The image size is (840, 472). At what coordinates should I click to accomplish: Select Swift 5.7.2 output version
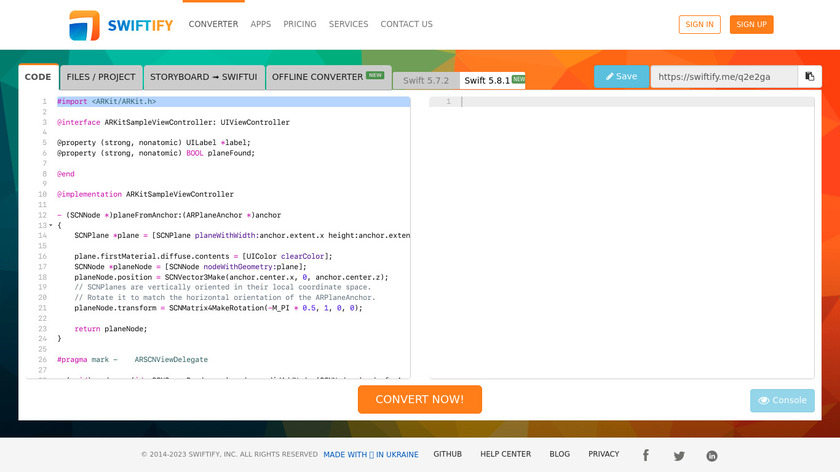tap(426, 80)
